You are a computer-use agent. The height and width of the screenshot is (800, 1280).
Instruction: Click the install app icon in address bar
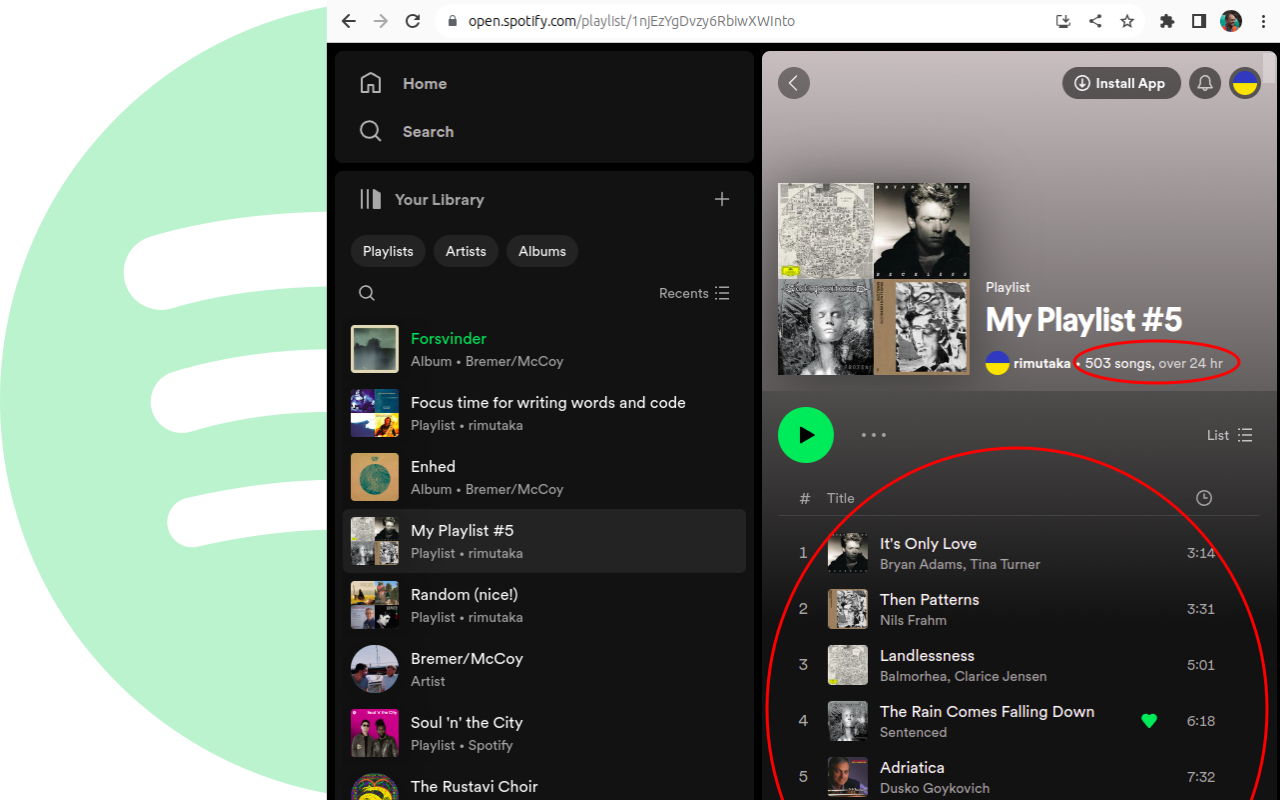(x=1063, y=21)
